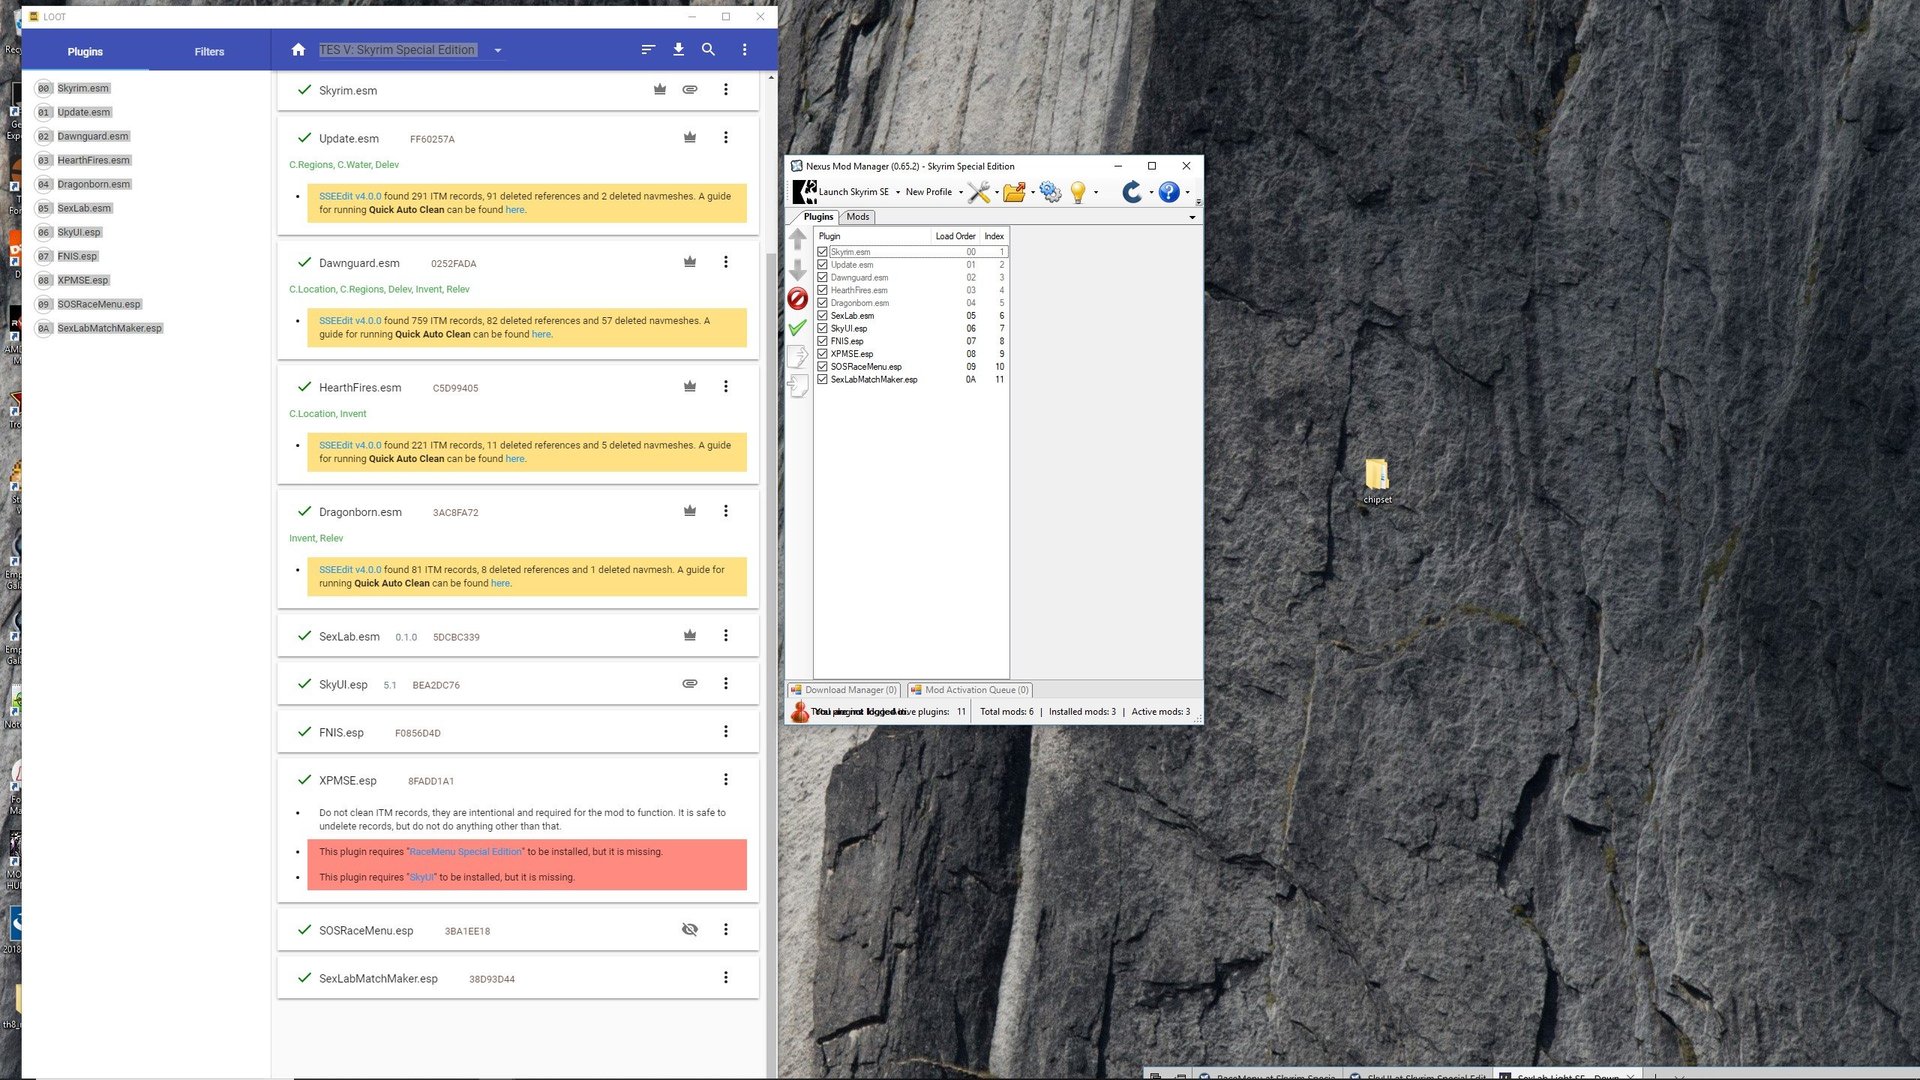Open the three-dot menu for Update.esm
Image resolution: width=1920 pixels, height=1080 pixels.
726,138
